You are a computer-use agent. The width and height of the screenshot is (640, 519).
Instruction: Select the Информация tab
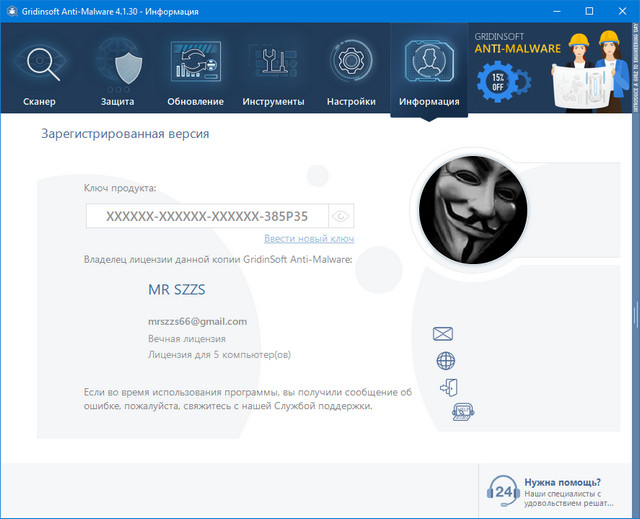coord(428,70)
